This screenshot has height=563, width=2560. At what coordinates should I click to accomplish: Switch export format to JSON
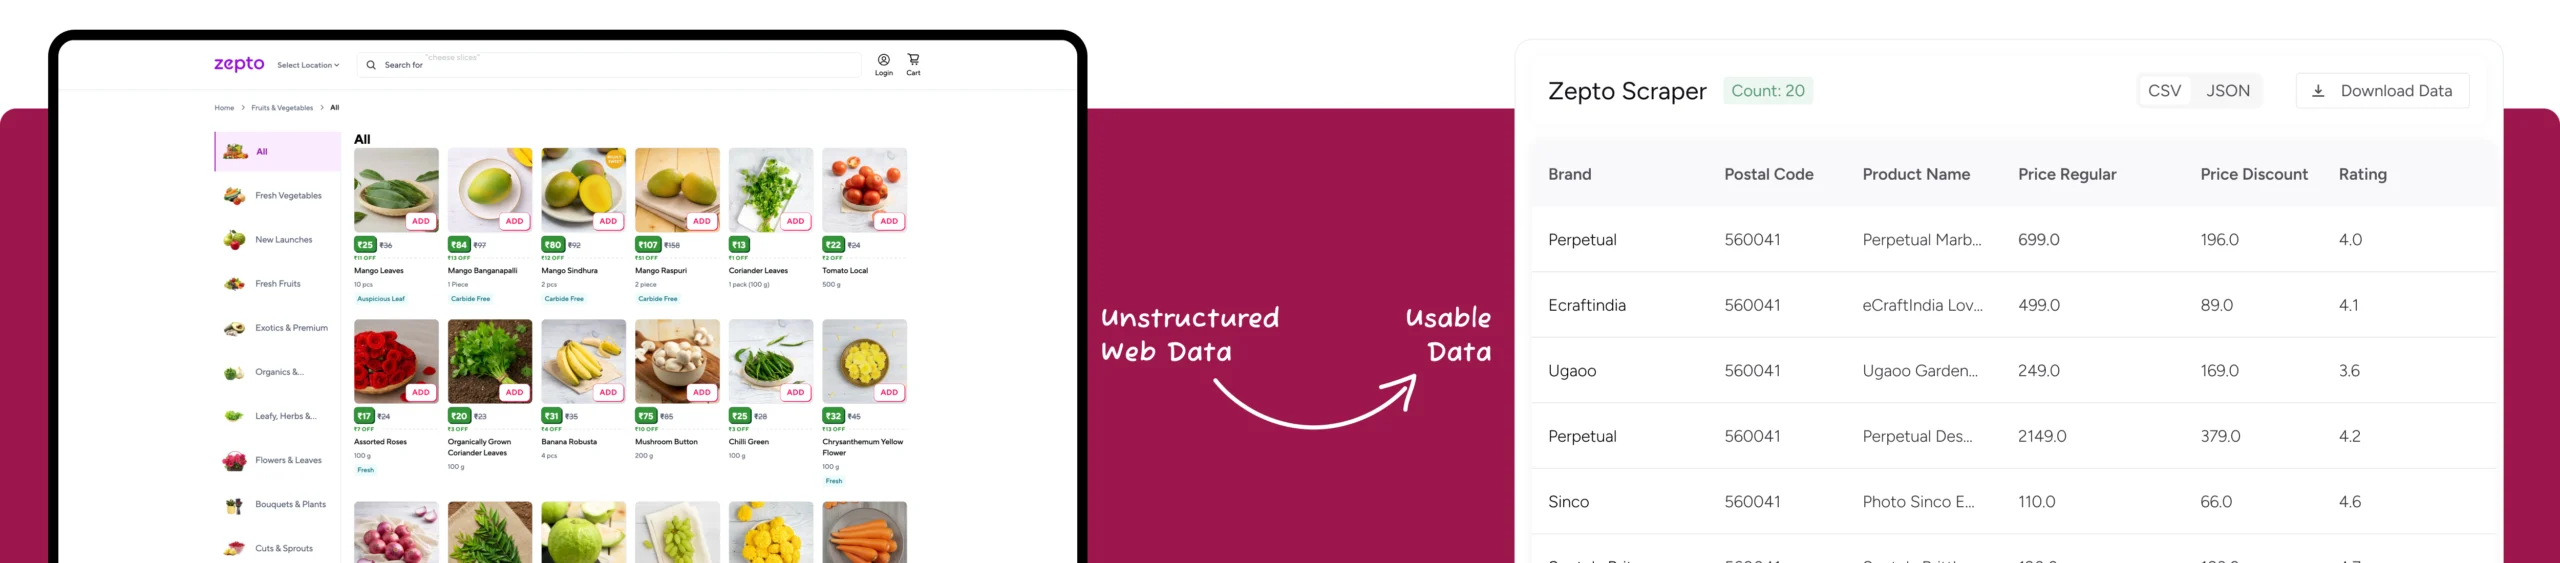(x=2228, y=91)
